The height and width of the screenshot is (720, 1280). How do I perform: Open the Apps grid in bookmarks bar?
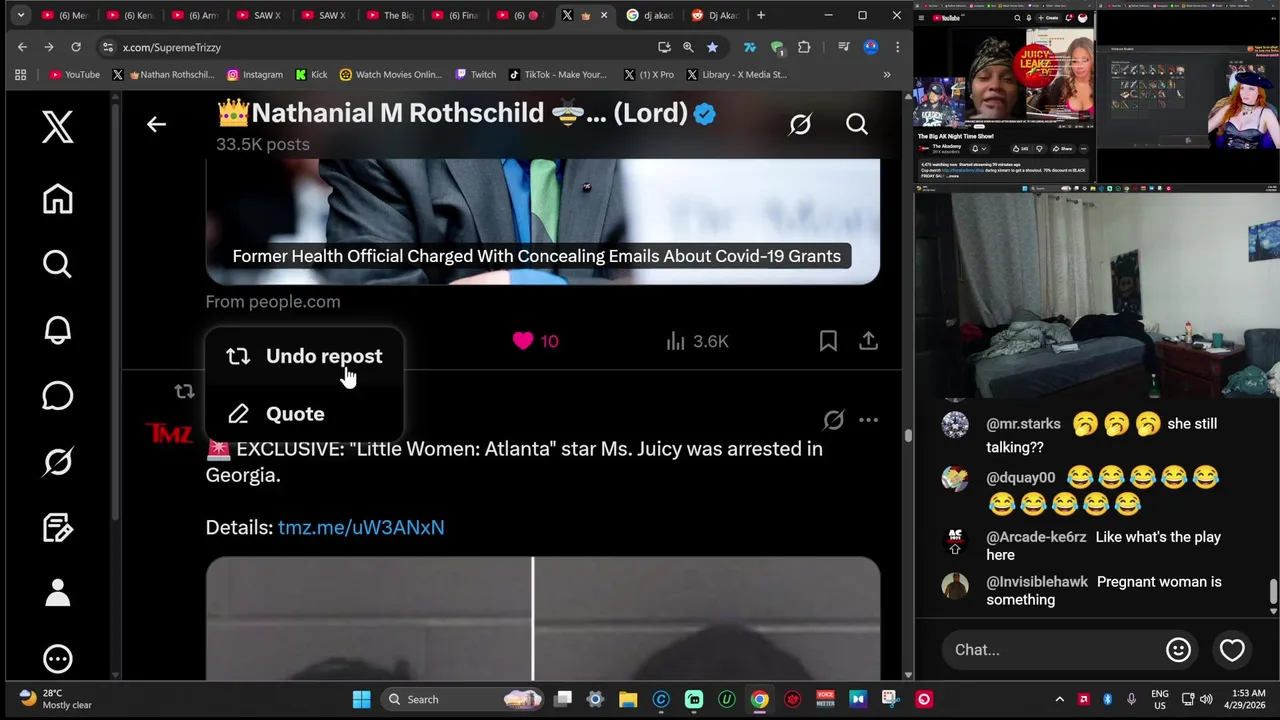point(20,74)
